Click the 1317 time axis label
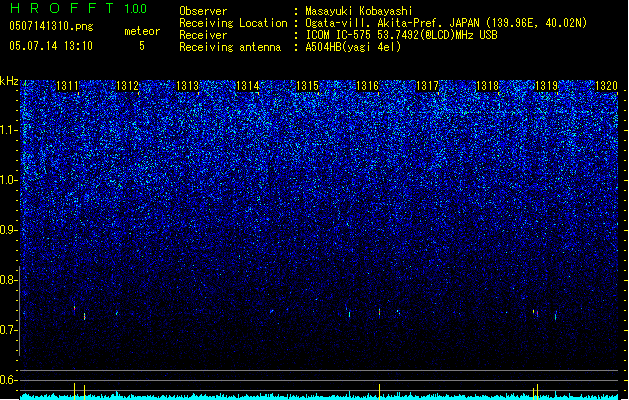629x400 pixels. tap(427, 86)
